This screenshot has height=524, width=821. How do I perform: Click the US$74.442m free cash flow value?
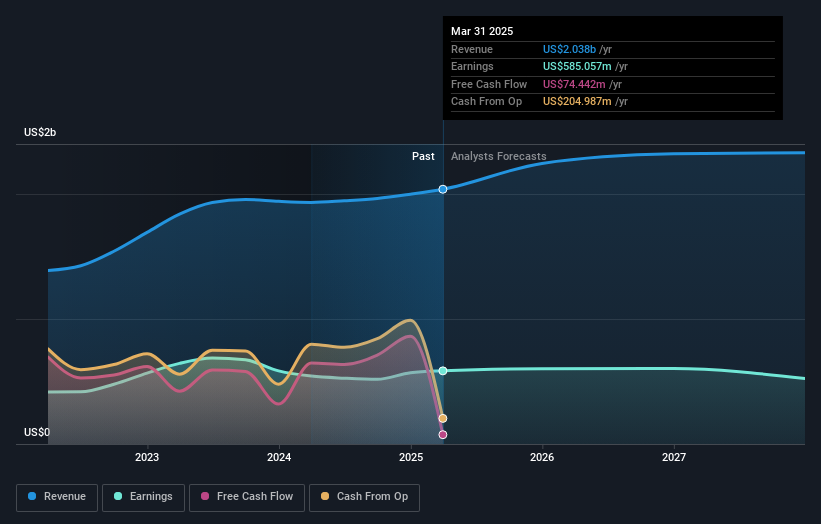point(574,84)
